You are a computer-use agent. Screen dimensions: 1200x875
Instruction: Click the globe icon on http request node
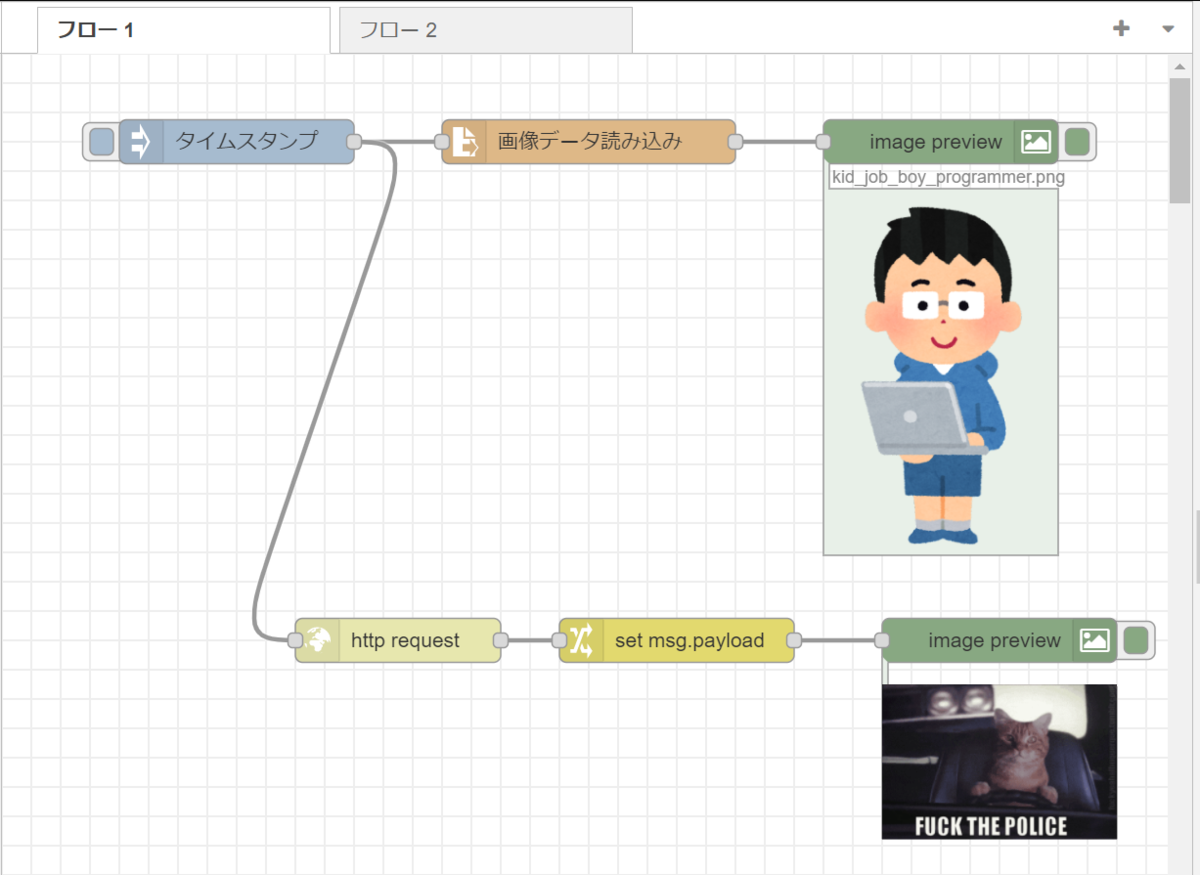tap(318, 640)
